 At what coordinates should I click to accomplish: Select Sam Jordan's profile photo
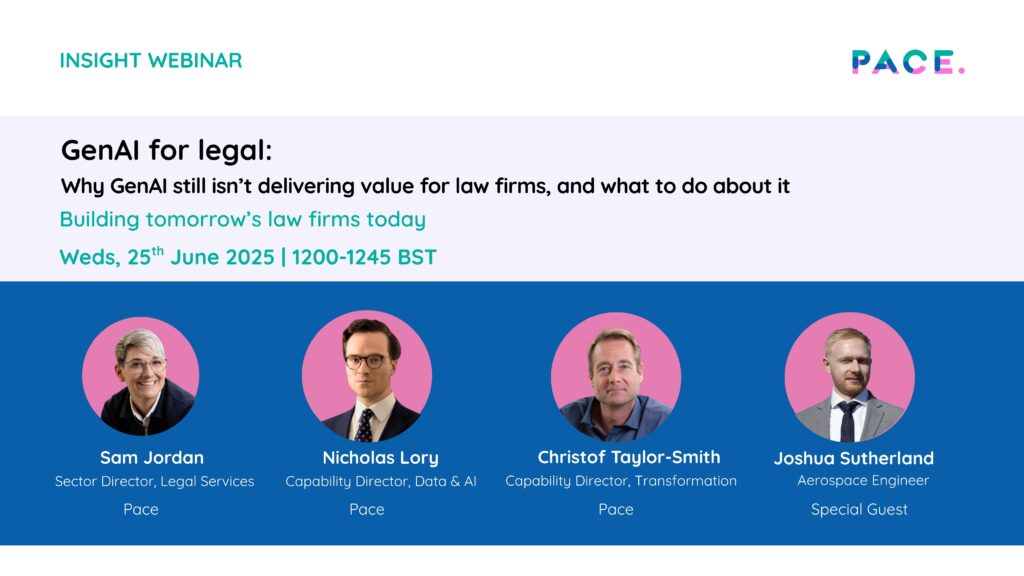140,376
